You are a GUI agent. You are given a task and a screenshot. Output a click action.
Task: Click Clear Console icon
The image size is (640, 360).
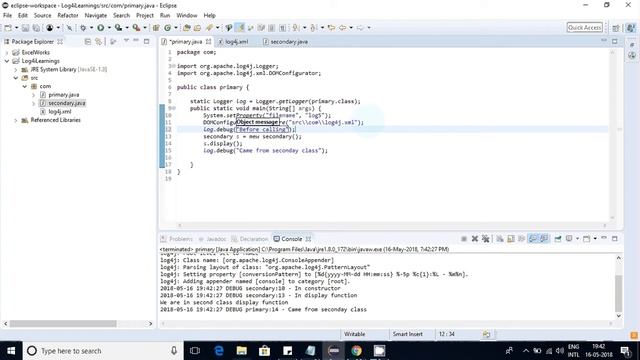(x=500, y=239)
